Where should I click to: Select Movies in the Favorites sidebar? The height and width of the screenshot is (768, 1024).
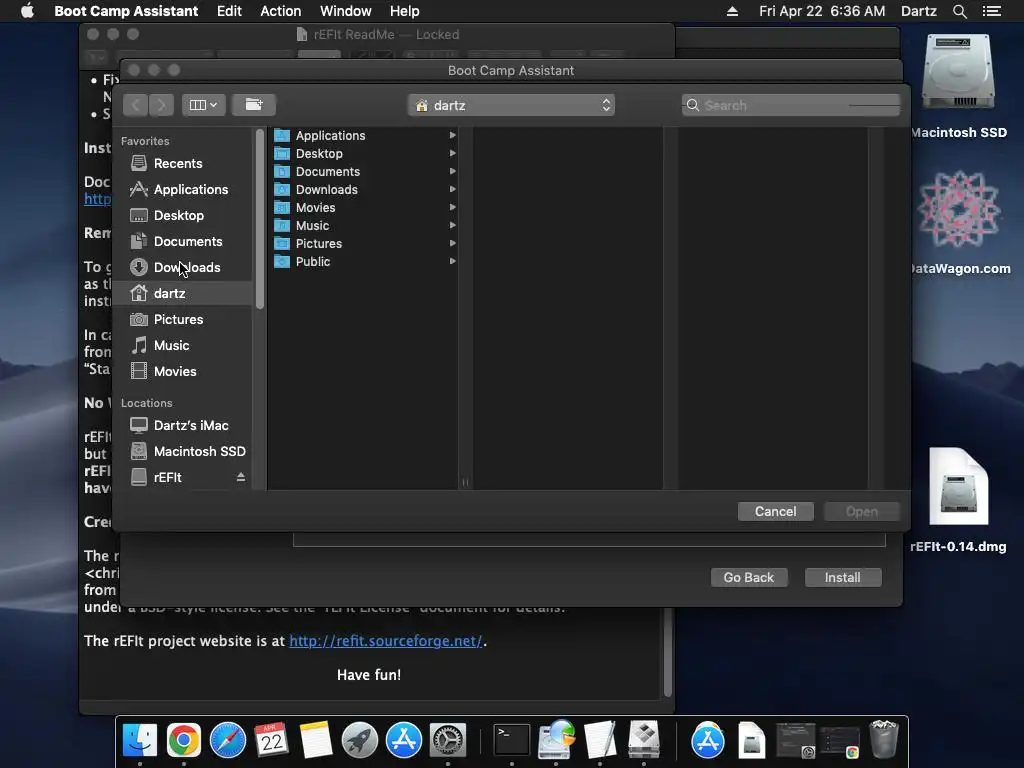[184, 371]
